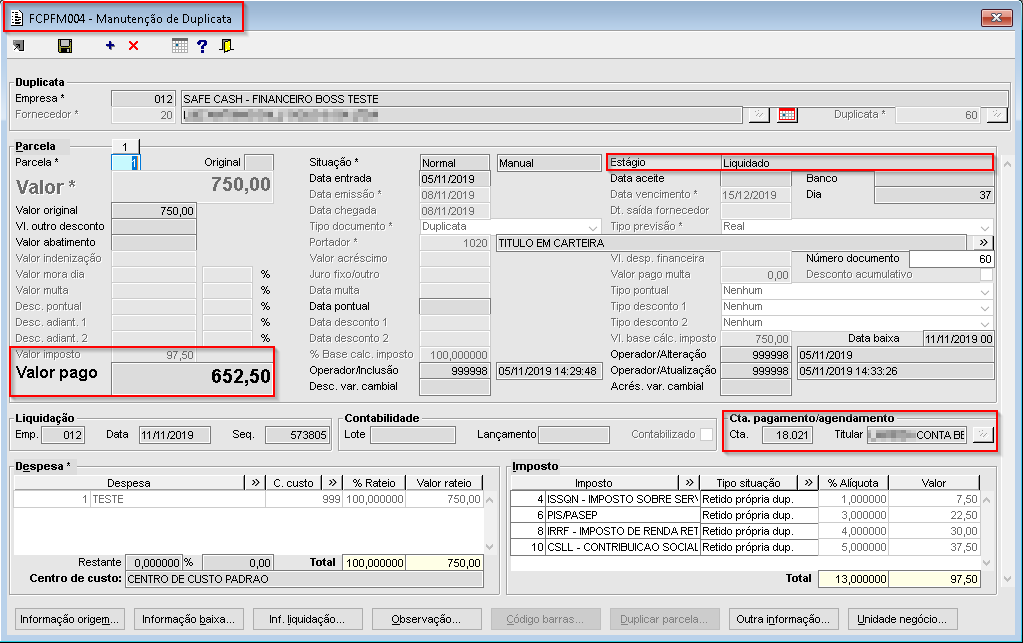
Task: Expand the C. custo column » header button
Action: point(333,483)
